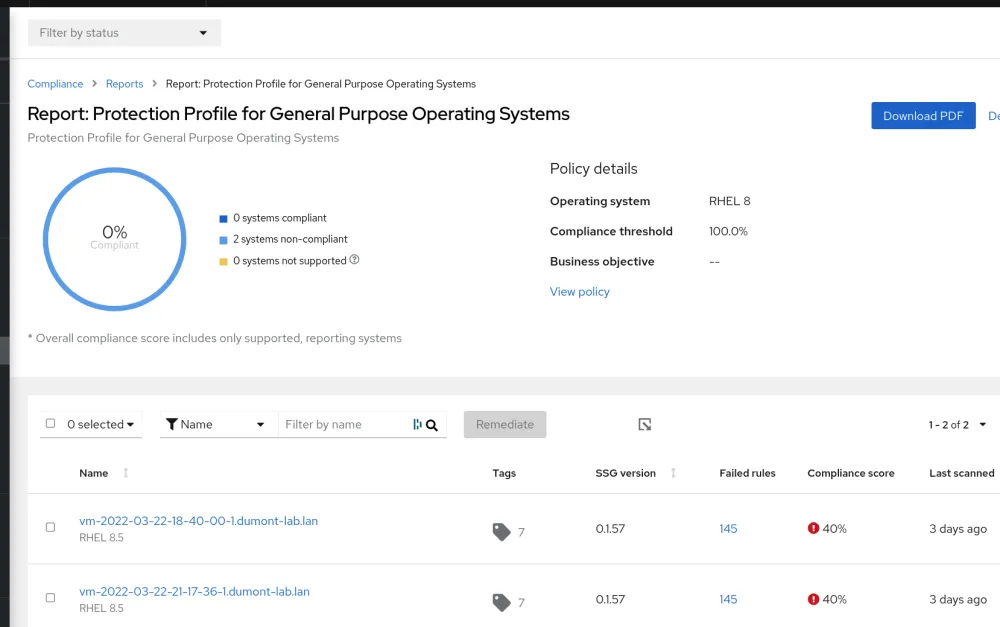Check the select-all checkbox in table header

[50, 423]
